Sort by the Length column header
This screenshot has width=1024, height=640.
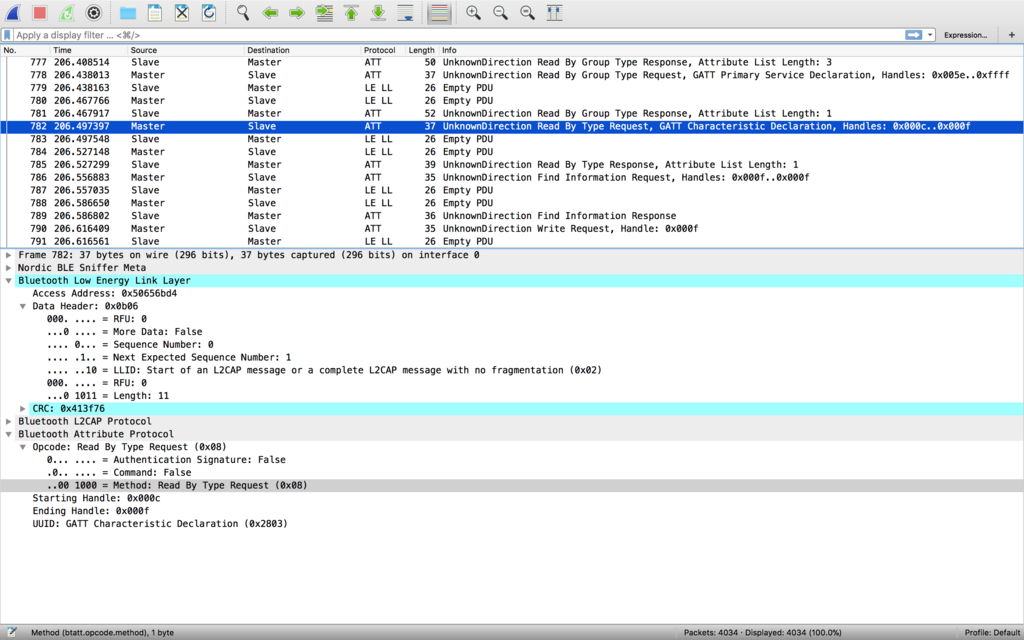pyautogui.click(x=421, y=50)
